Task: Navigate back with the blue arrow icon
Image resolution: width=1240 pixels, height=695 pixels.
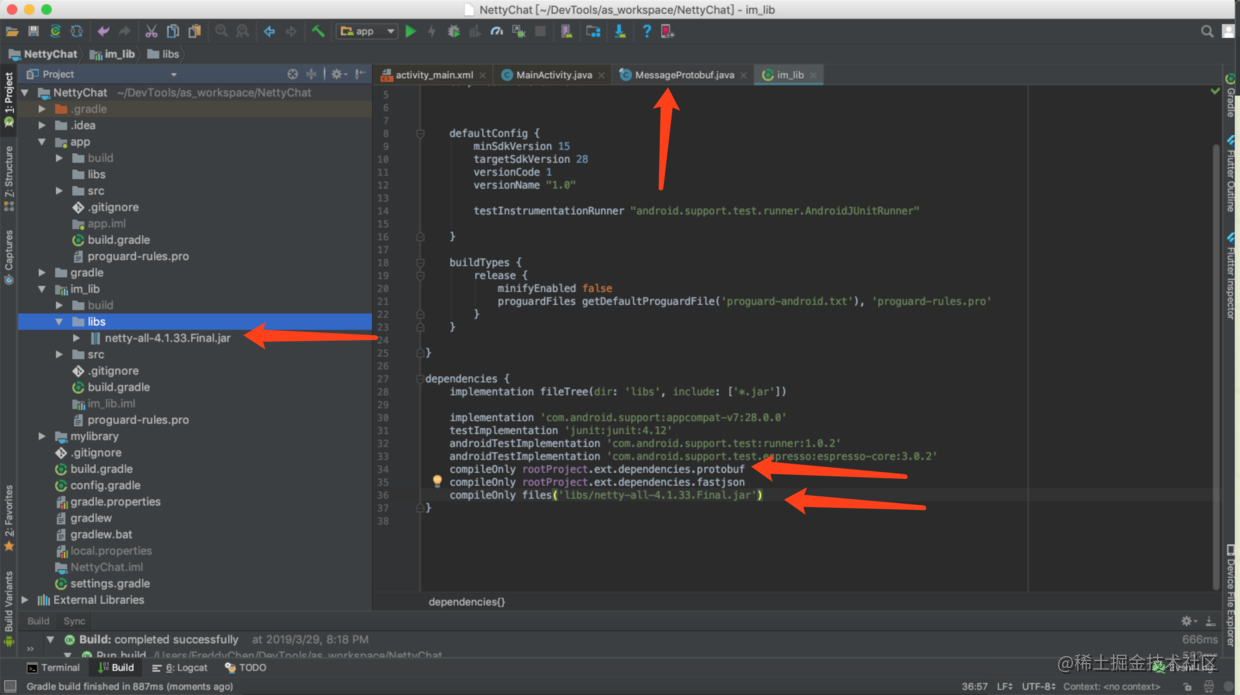Action: [x=270, y=32]
